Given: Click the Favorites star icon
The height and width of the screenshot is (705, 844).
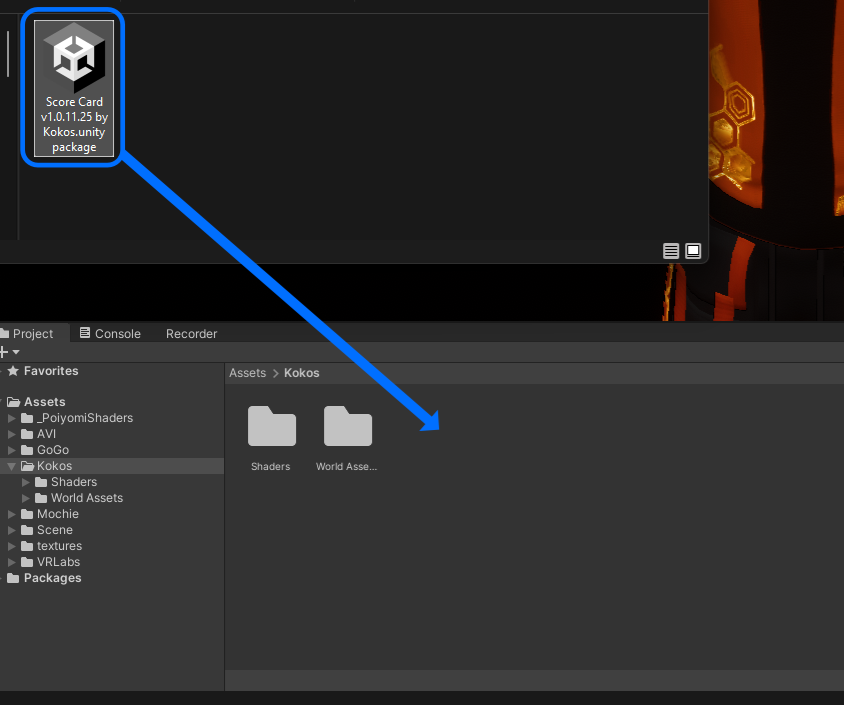Looking at the screenshot, I should coord(13,371).
